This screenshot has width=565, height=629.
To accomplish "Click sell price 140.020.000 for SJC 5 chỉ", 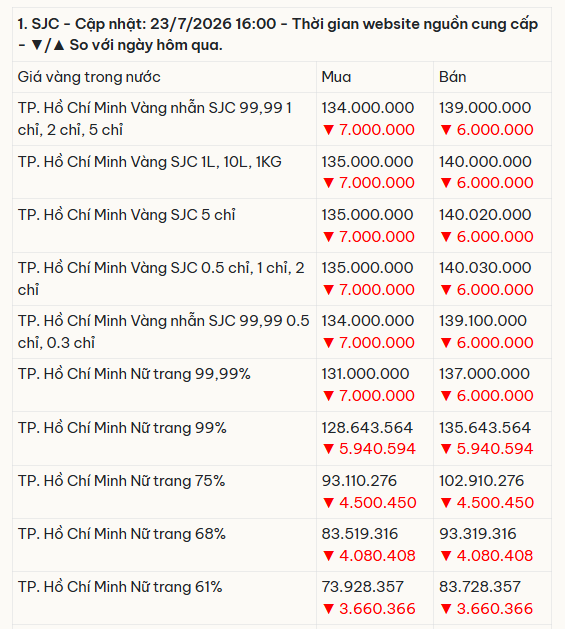I will coord(485,215).
